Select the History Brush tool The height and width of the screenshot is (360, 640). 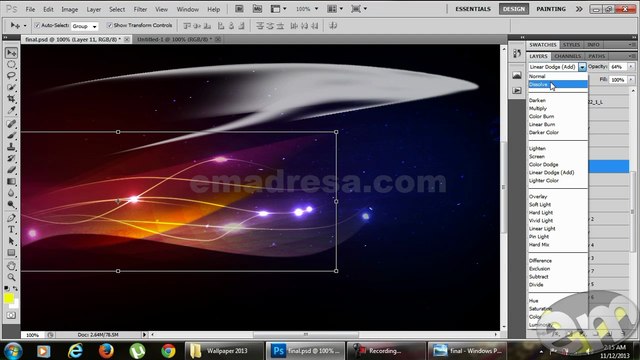tap(11, 158)
